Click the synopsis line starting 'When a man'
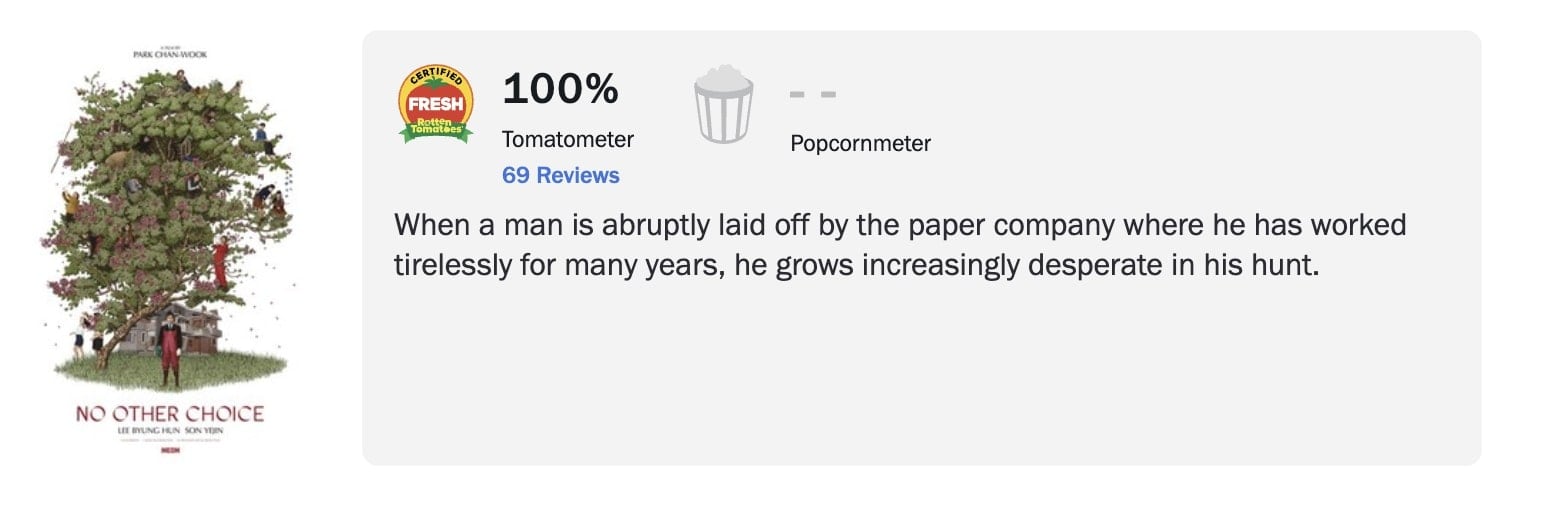Viewport: 1542px width, 506px height. click(899, 225)
